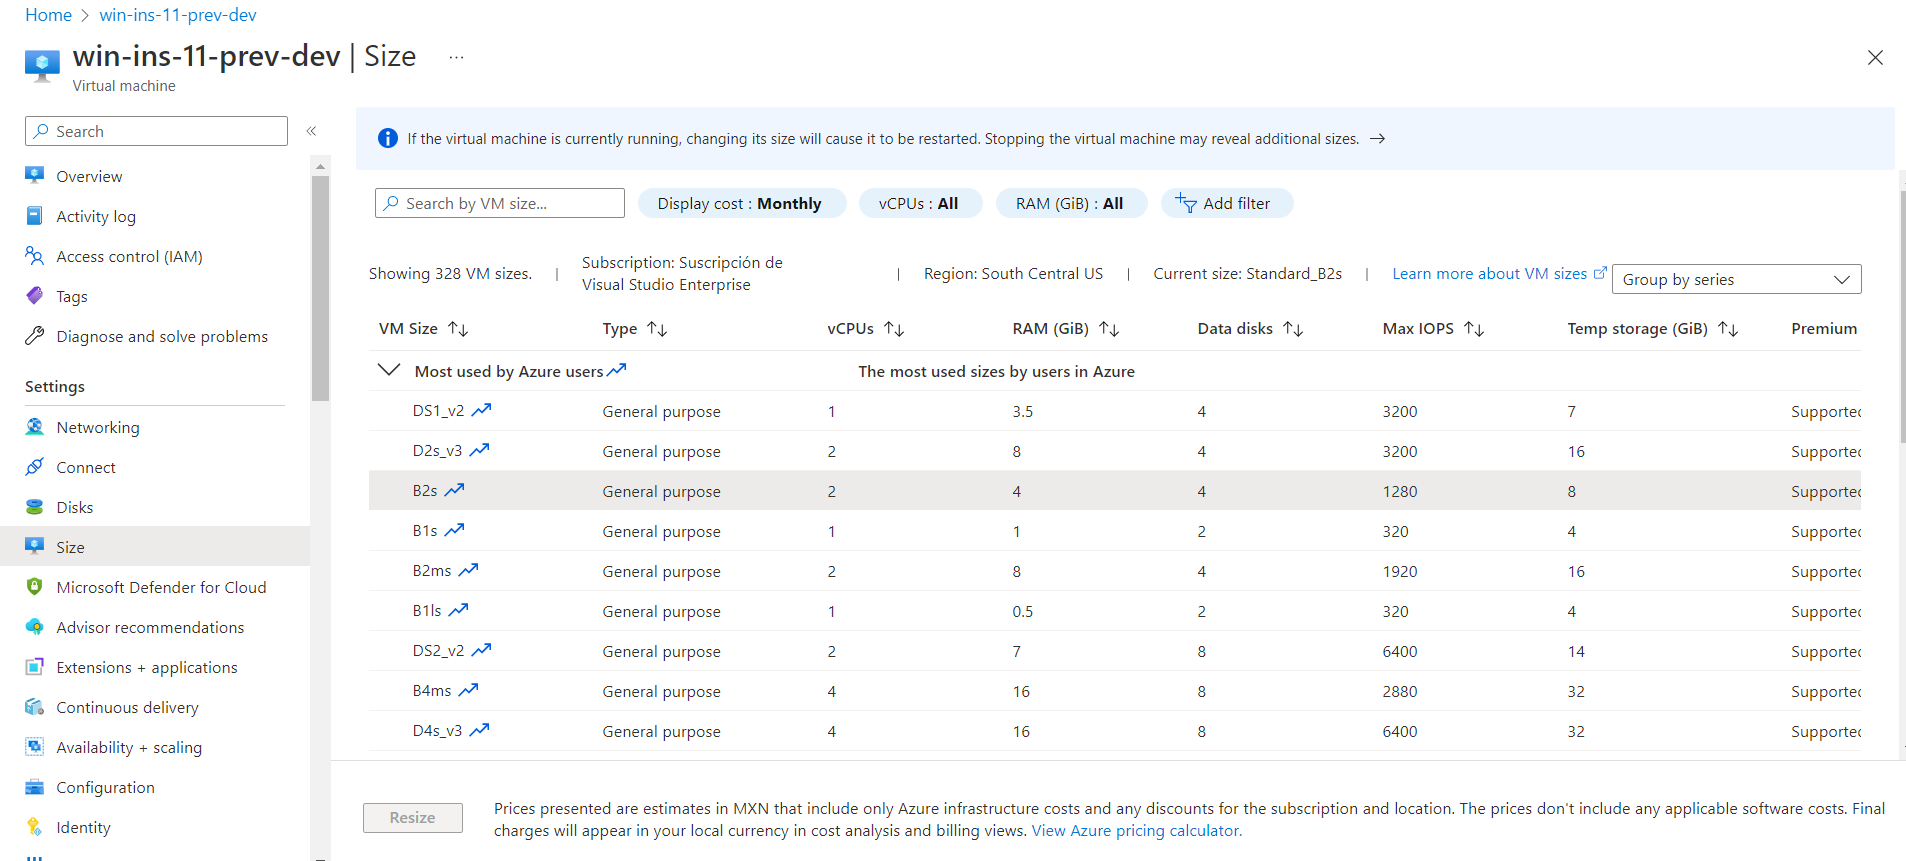Click the trend icon next to B1ls
Image resolution: width=1906 pixels, height=861 pixels.
click(x=459, y=610)
